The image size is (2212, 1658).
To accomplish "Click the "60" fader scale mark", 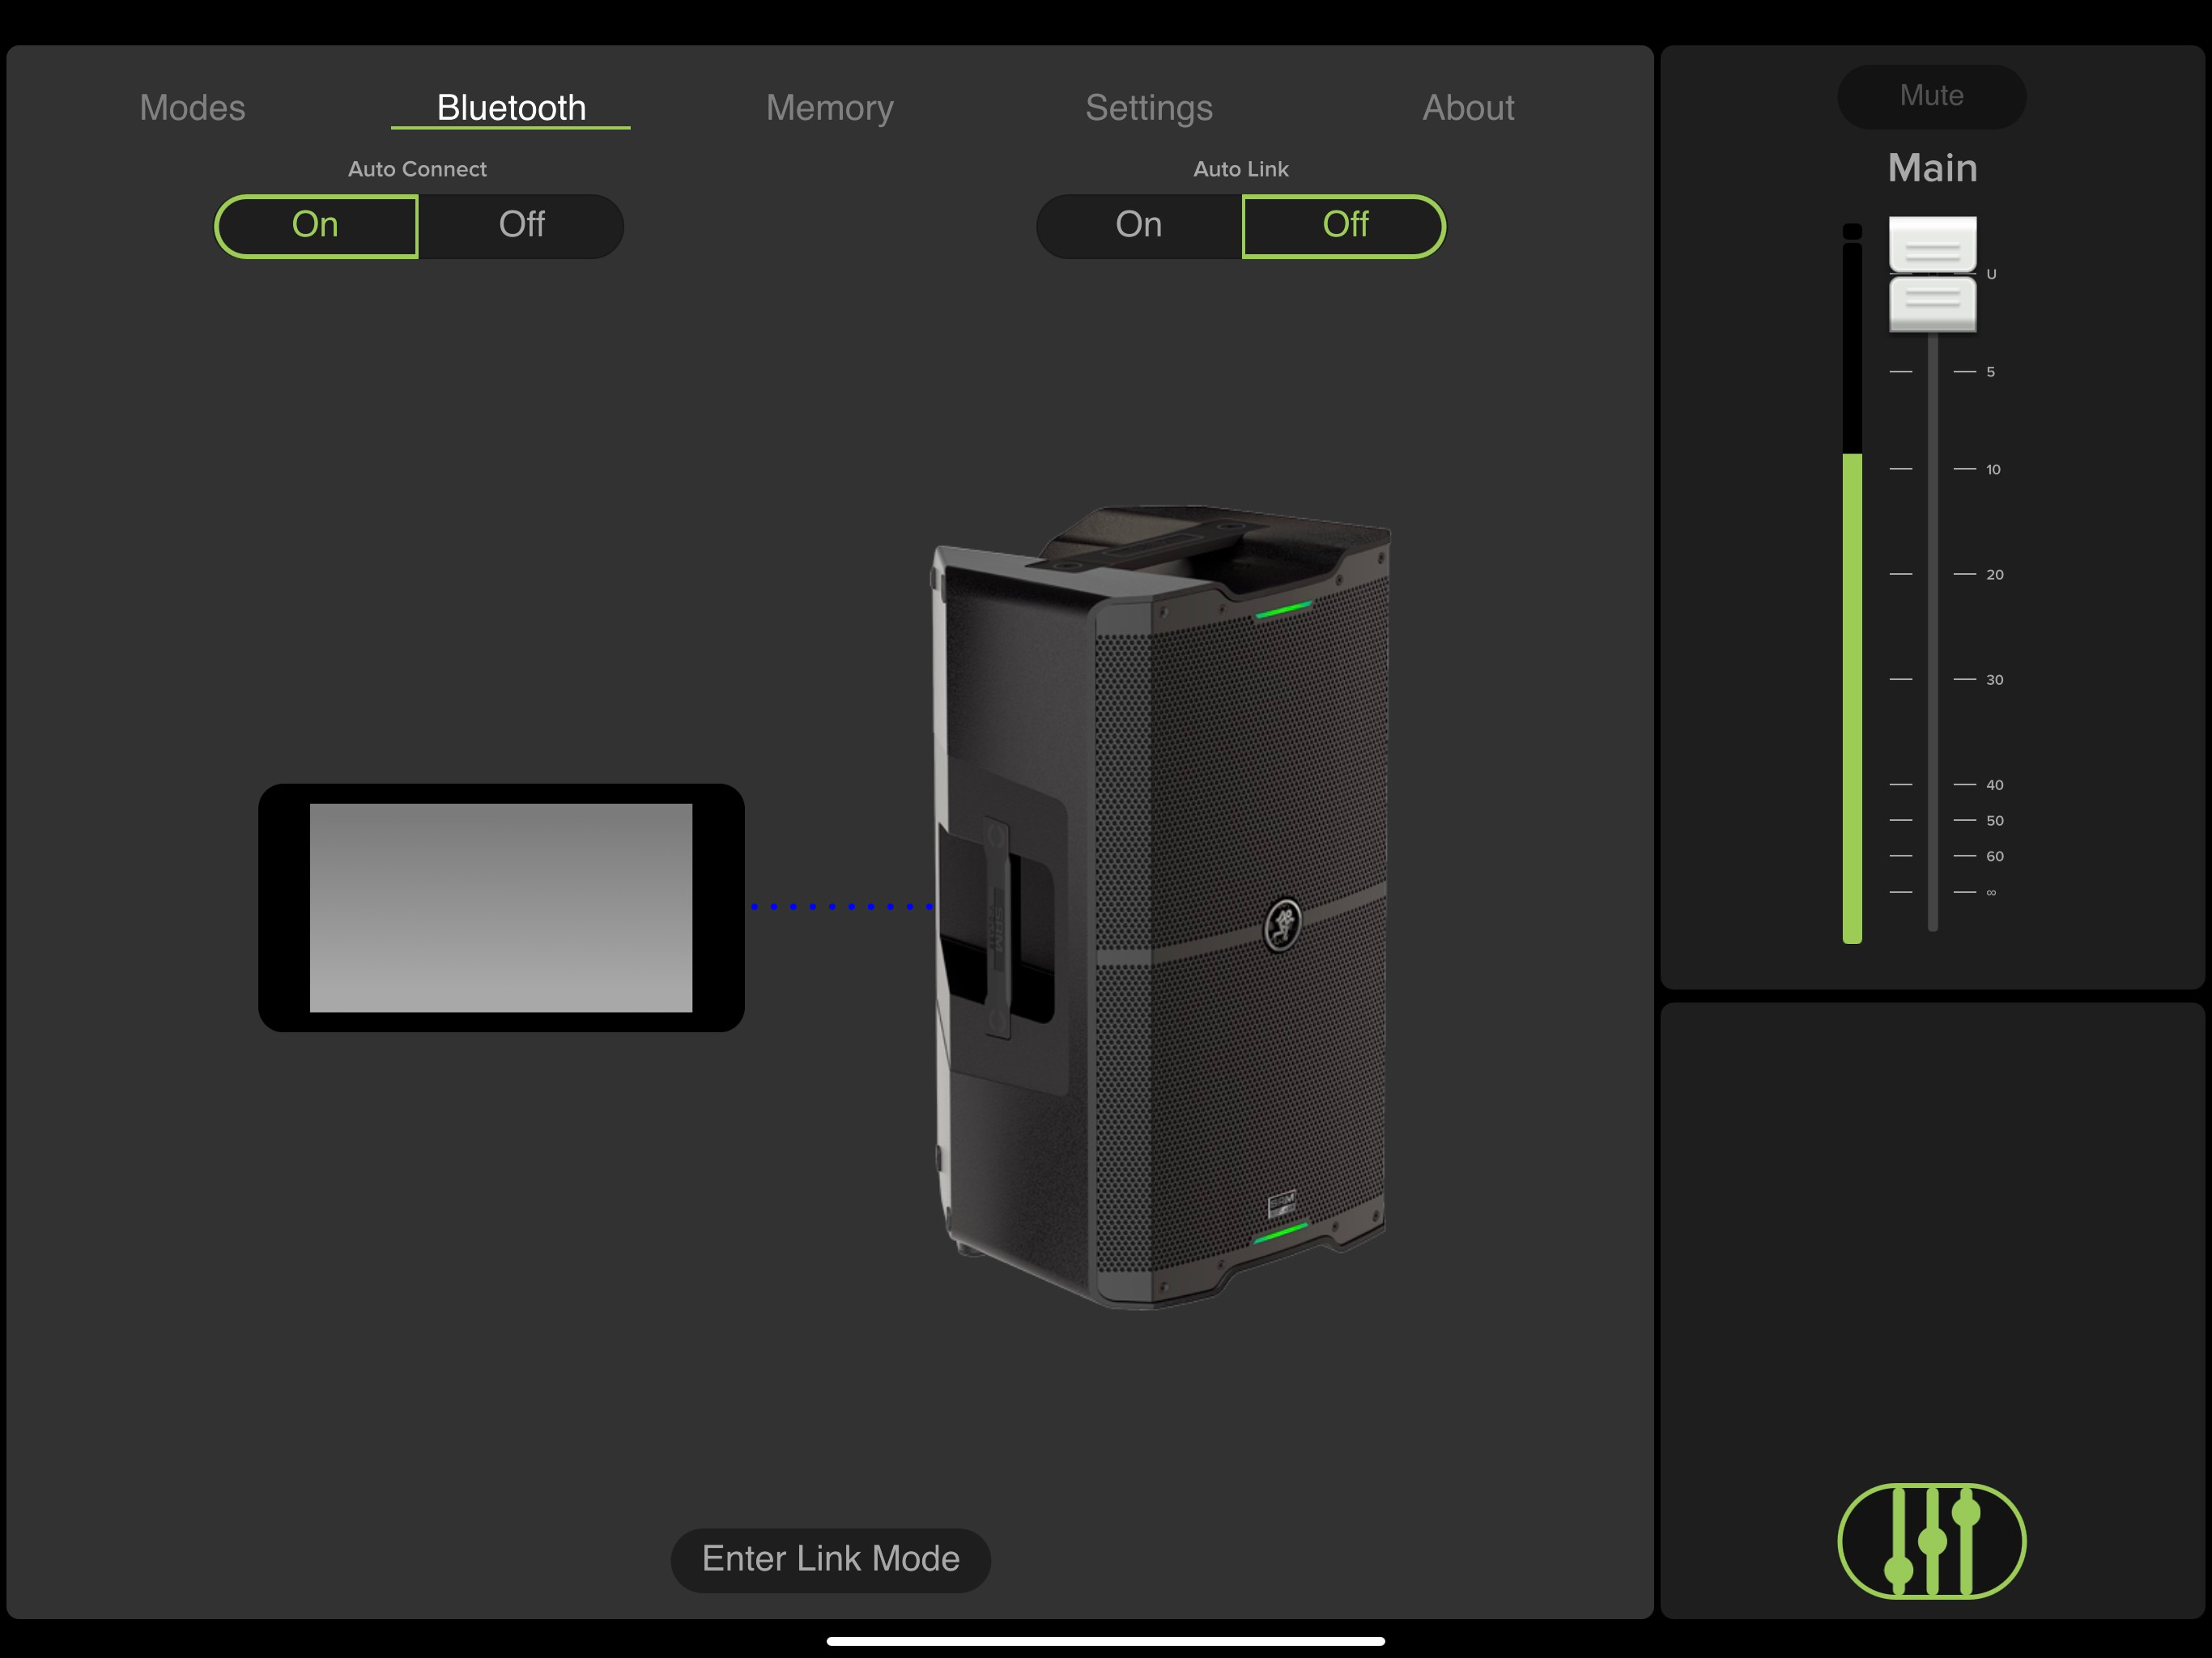I will coord(1994,856).
